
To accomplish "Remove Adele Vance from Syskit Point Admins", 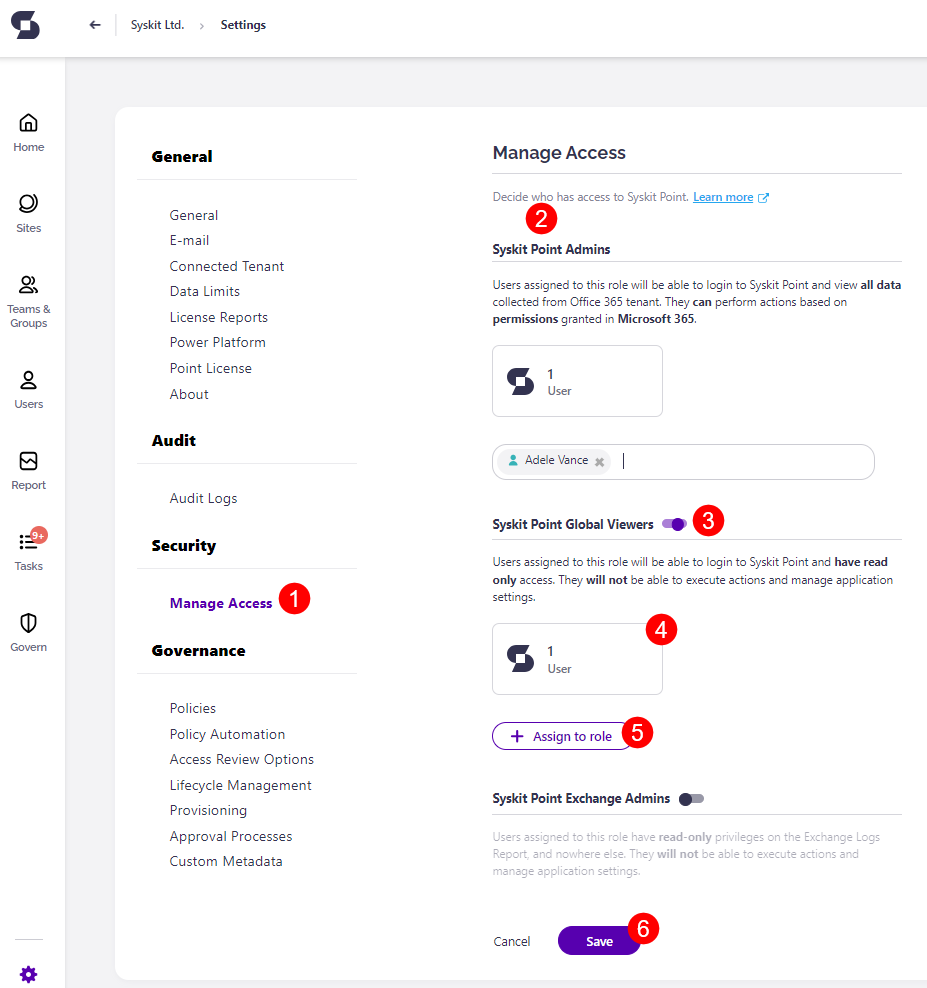I will click(x=598, y=461).
